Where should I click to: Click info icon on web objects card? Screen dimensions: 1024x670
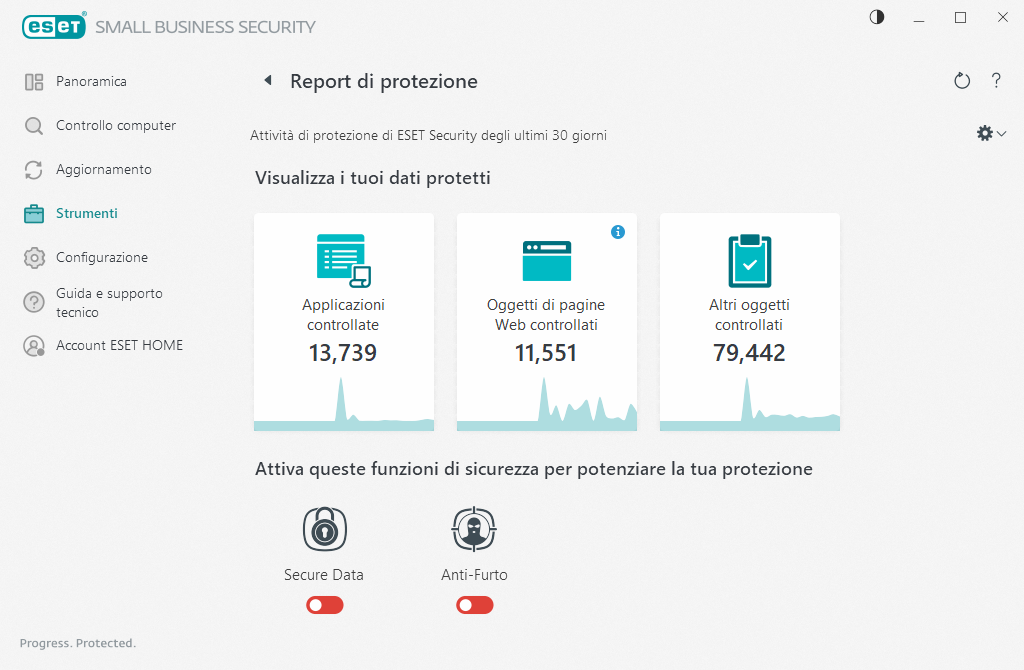(x=618, y=232)
